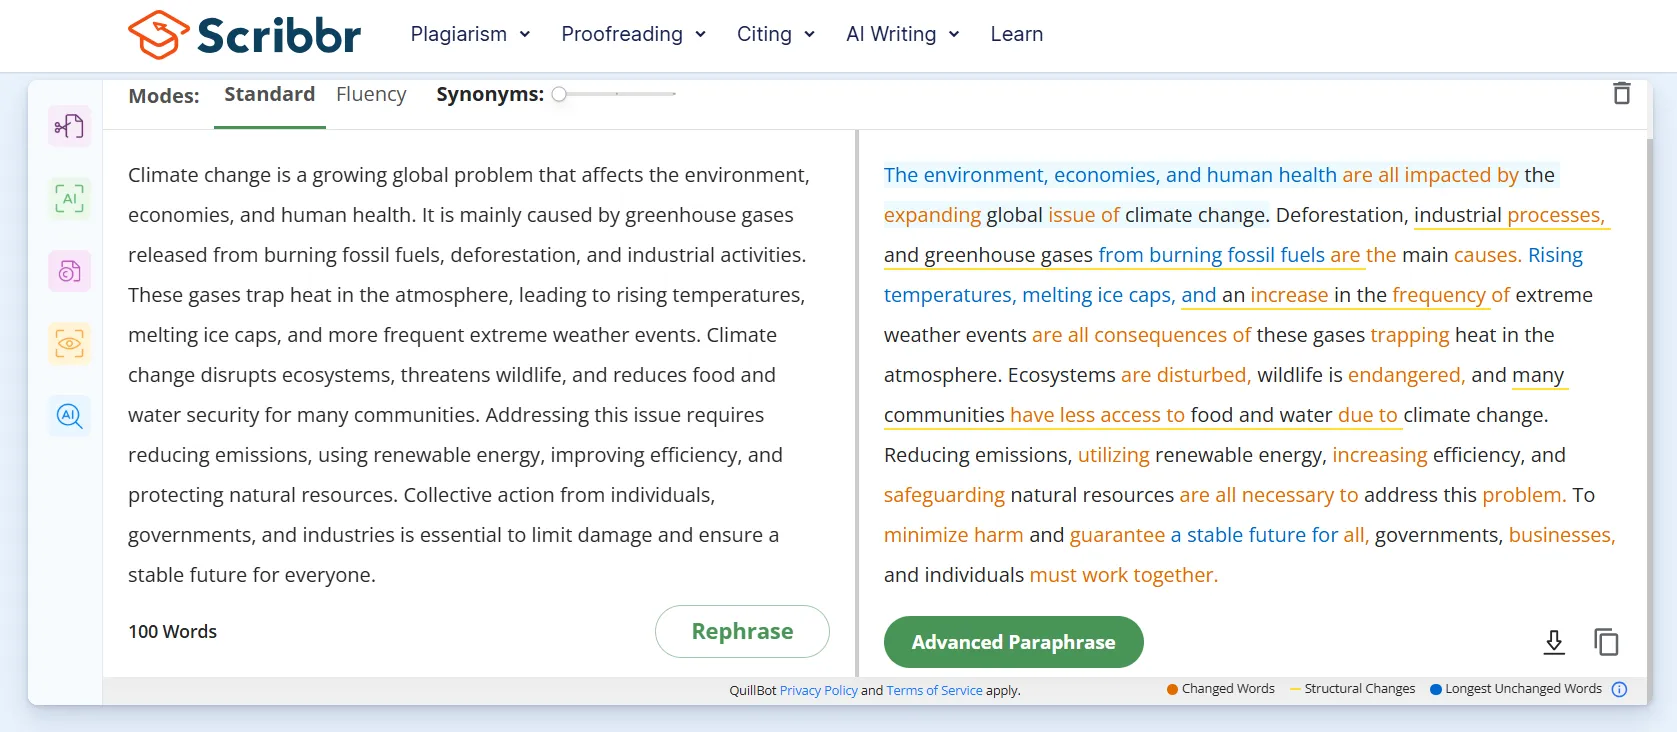Click the green AI scan sidebar icon

click(69, 198)
